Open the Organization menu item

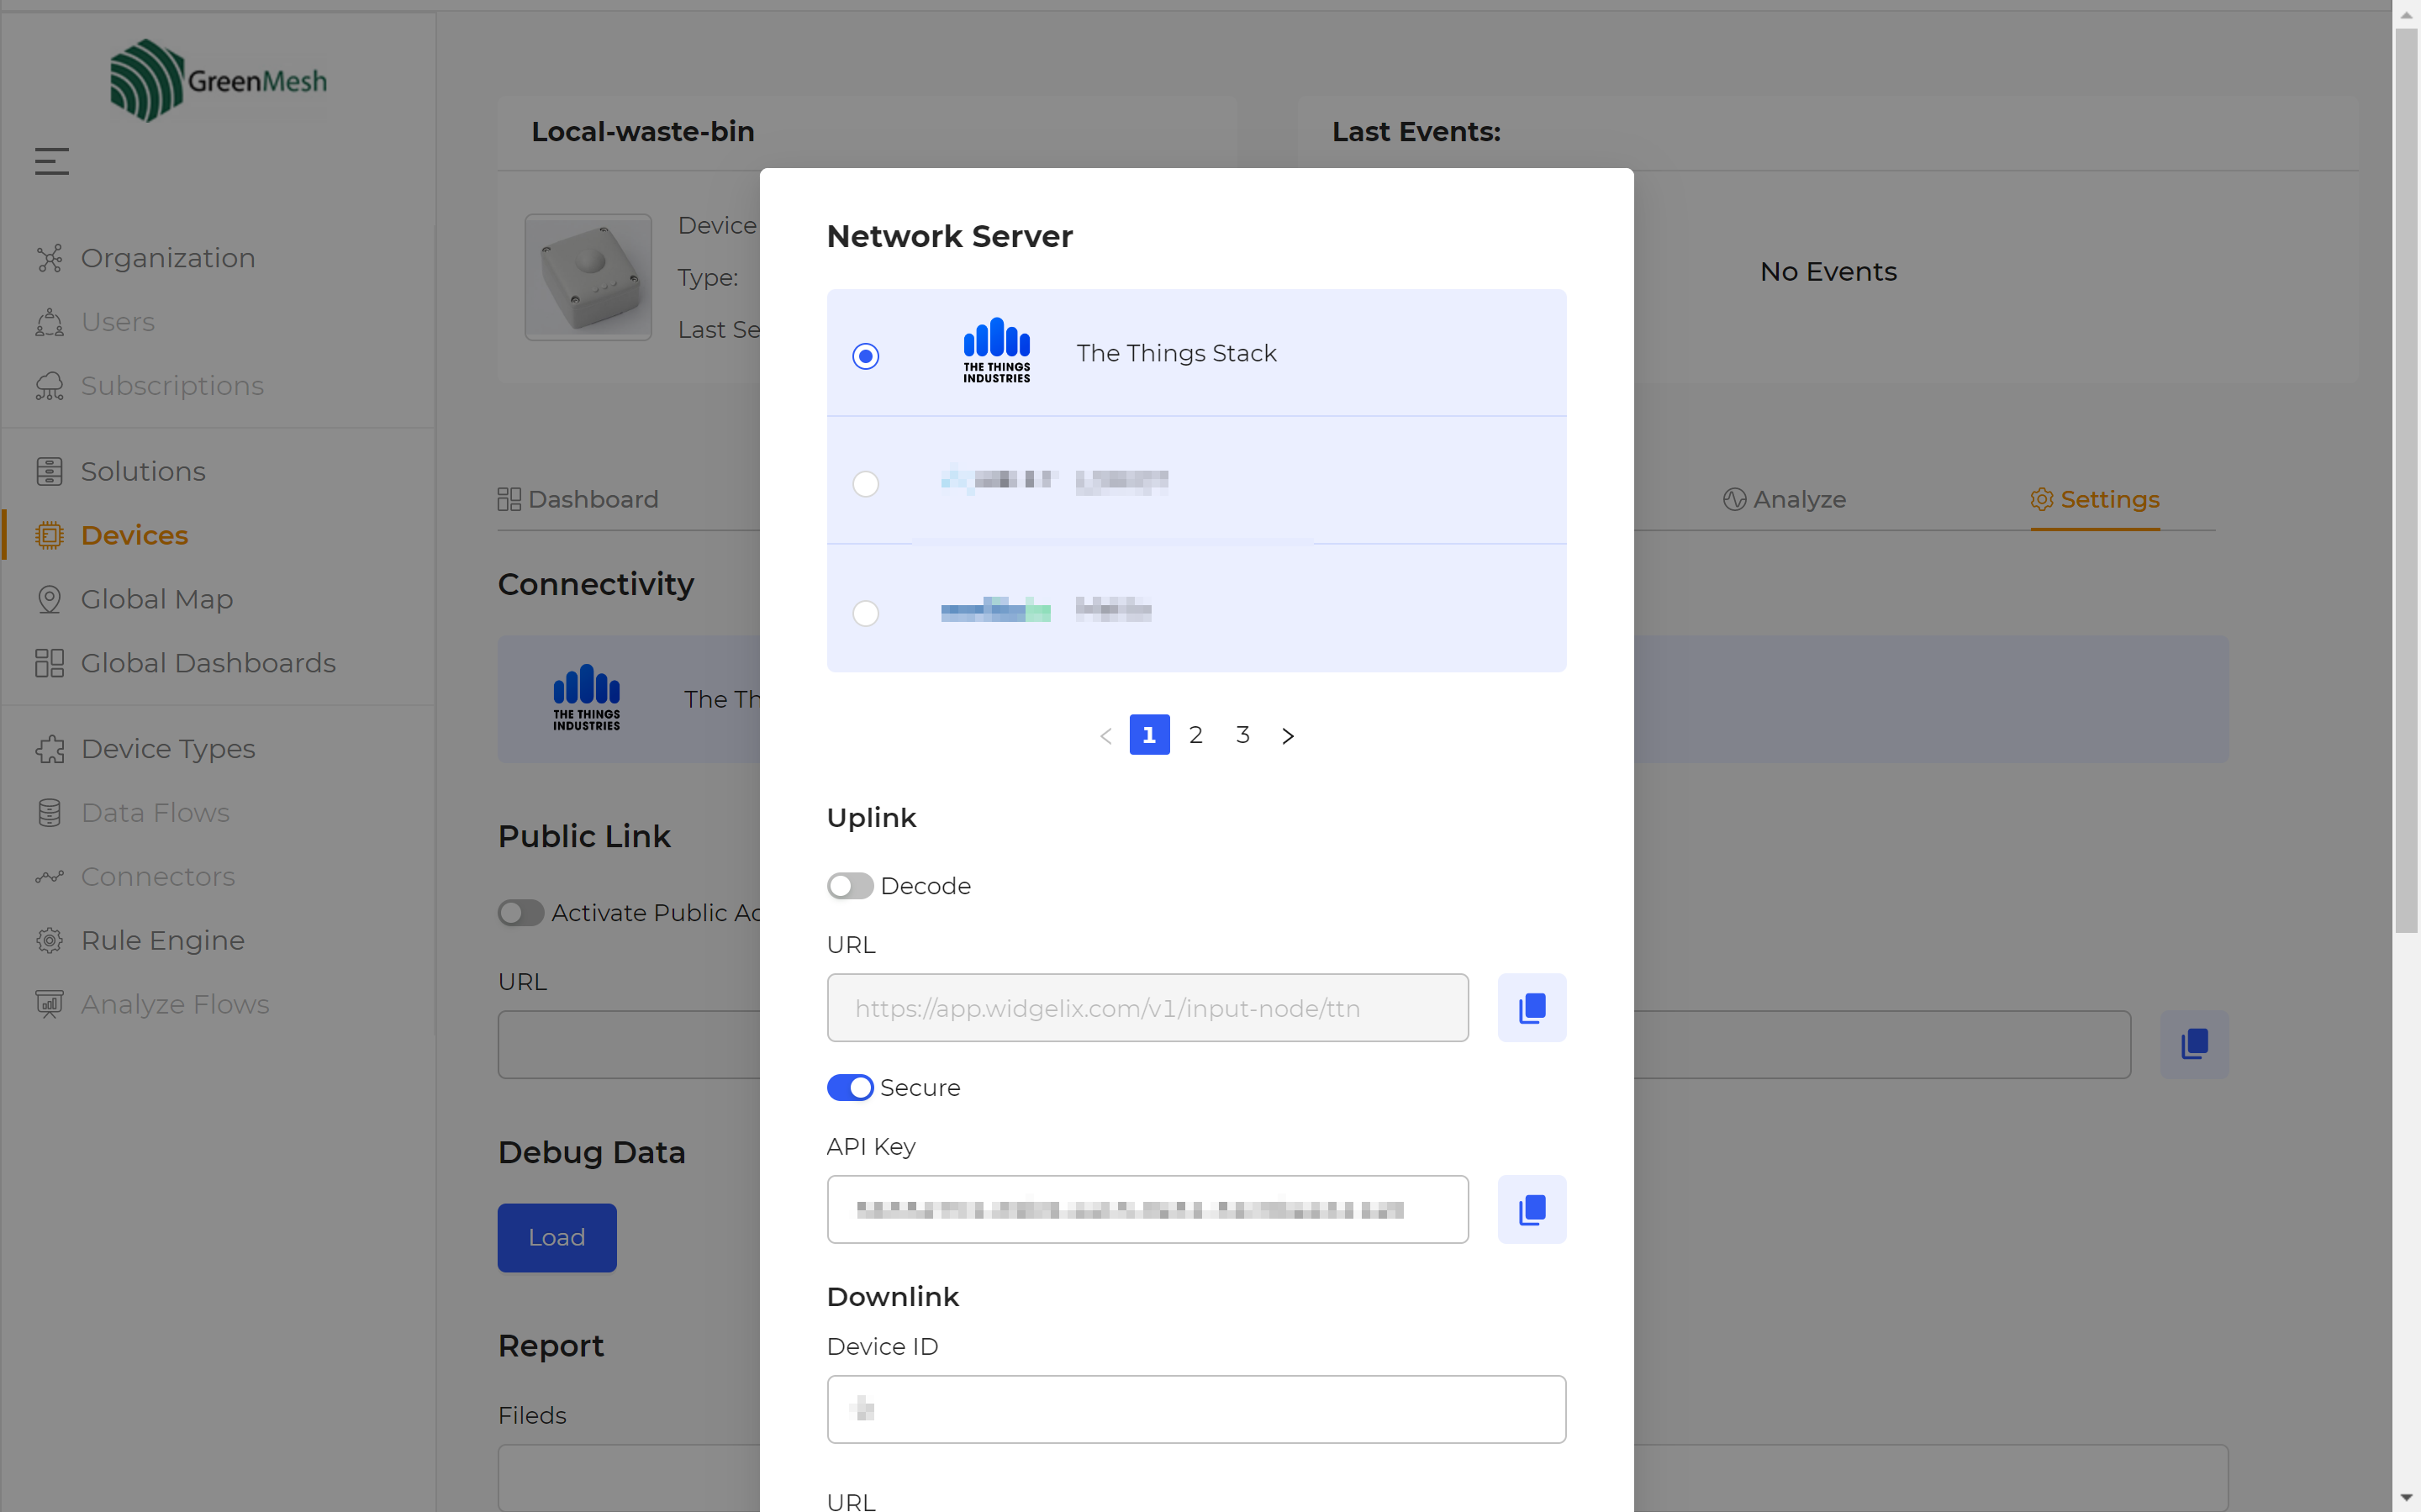[x=169, y=258]
